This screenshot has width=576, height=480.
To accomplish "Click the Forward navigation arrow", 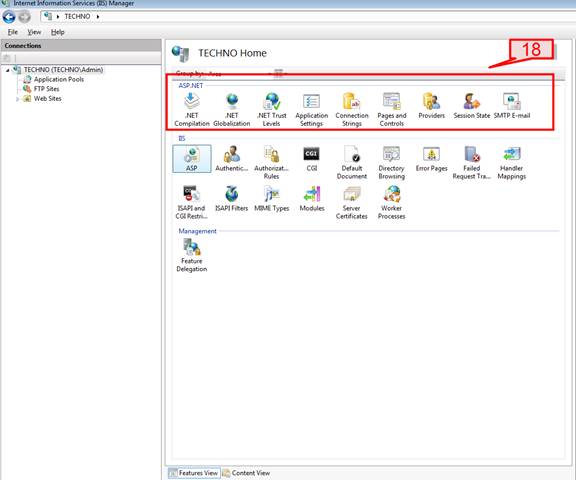I will (24, 17).
